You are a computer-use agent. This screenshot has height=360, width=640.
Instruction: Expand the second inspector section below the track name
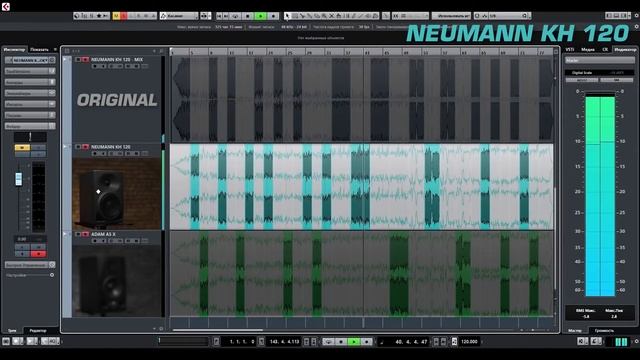pyautogui.click(x=30, y=82)
